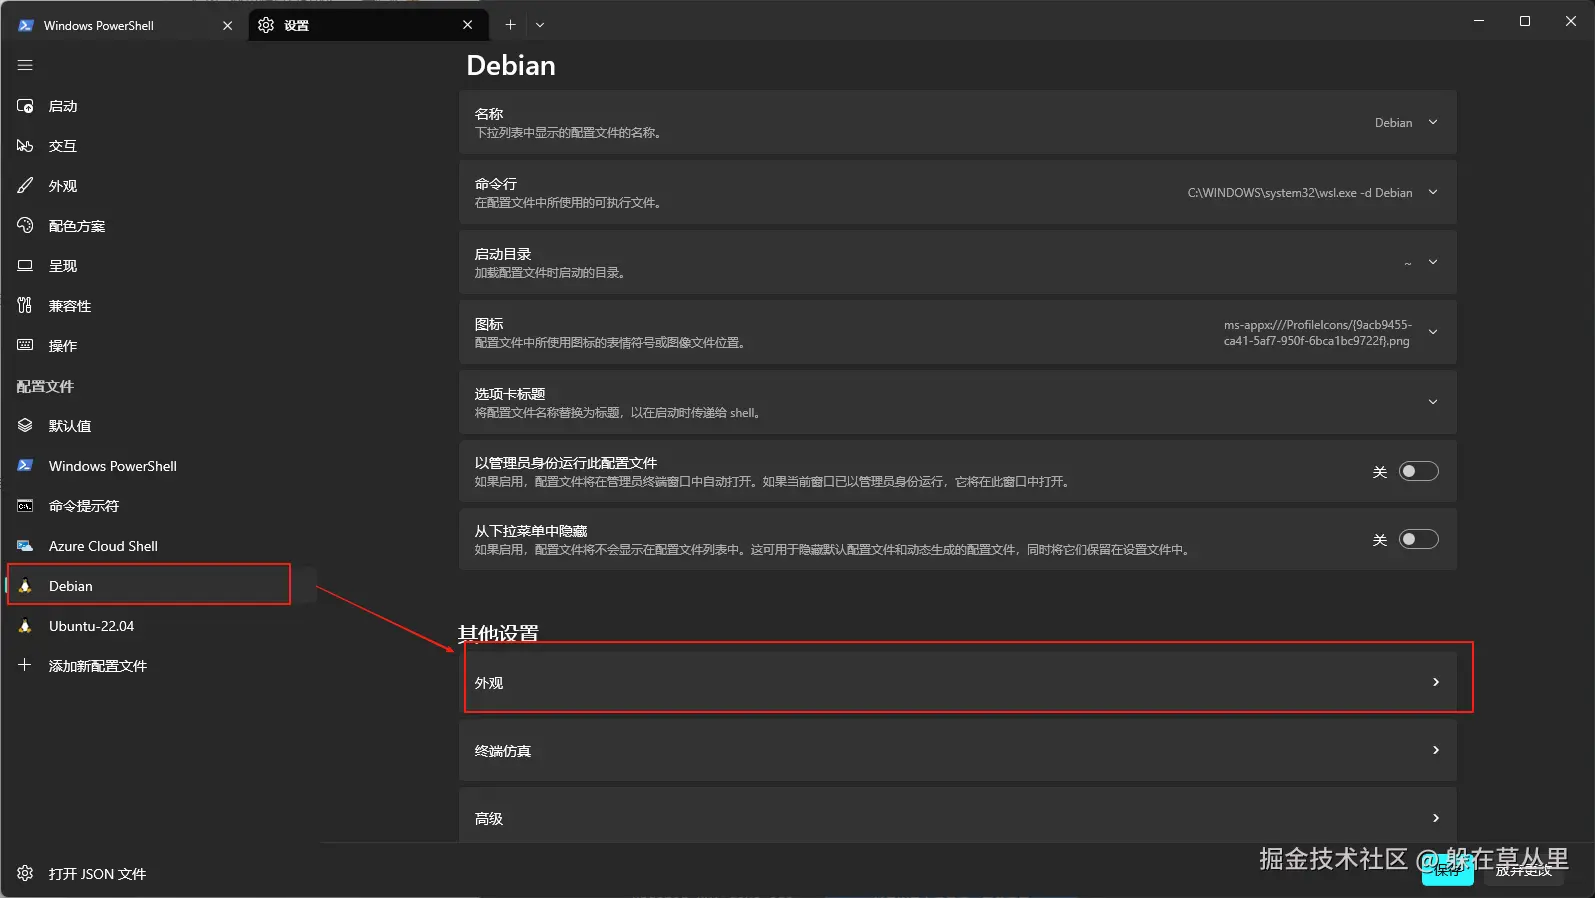Click the 启动 startup icon in sidebar
Image resolution: width=1595 pixels, height=898 pixels.
[25, 106]
